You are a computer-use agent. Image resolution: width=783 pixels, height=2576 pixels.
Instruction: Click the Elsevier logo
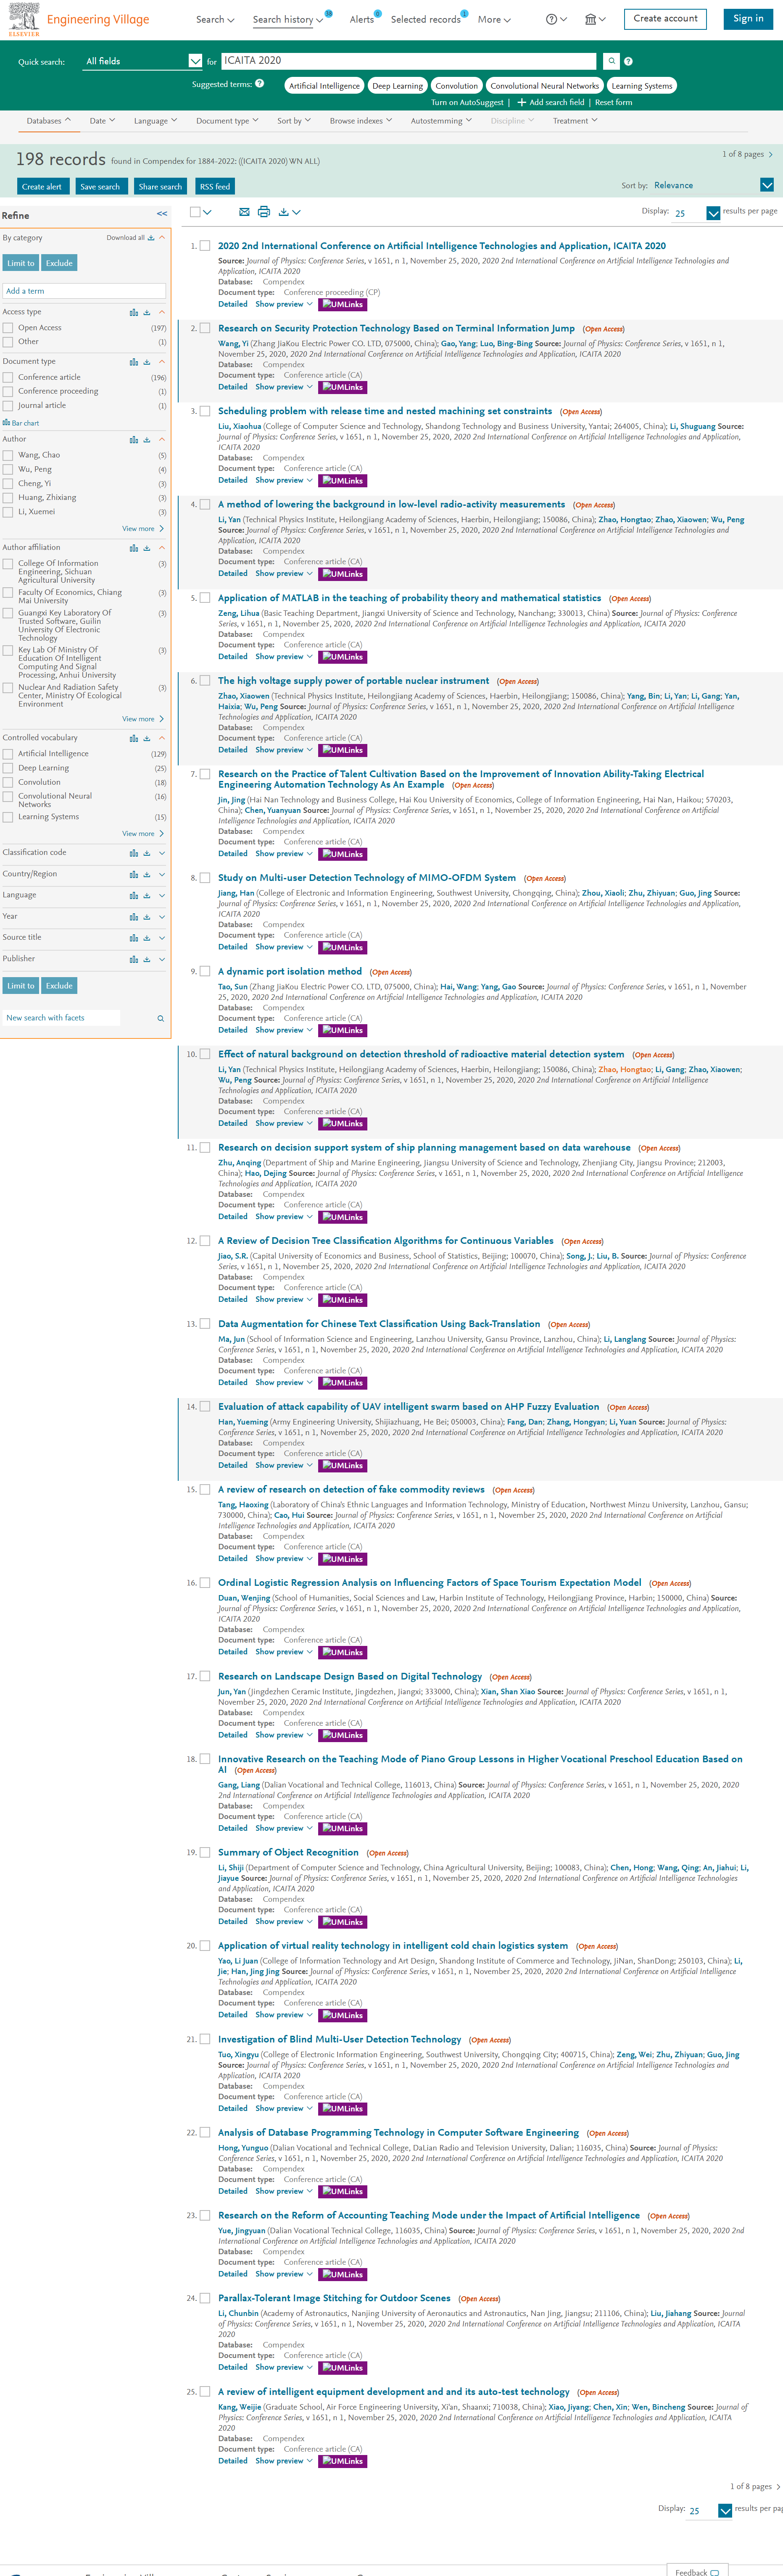click(x=24, y=20)
